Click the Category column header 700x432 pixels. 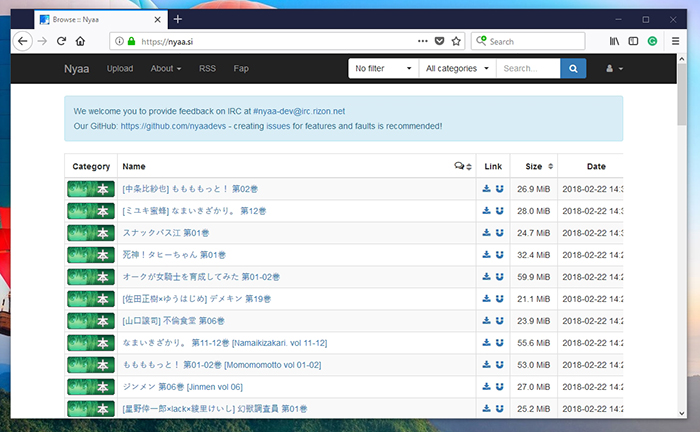[91, 166]
